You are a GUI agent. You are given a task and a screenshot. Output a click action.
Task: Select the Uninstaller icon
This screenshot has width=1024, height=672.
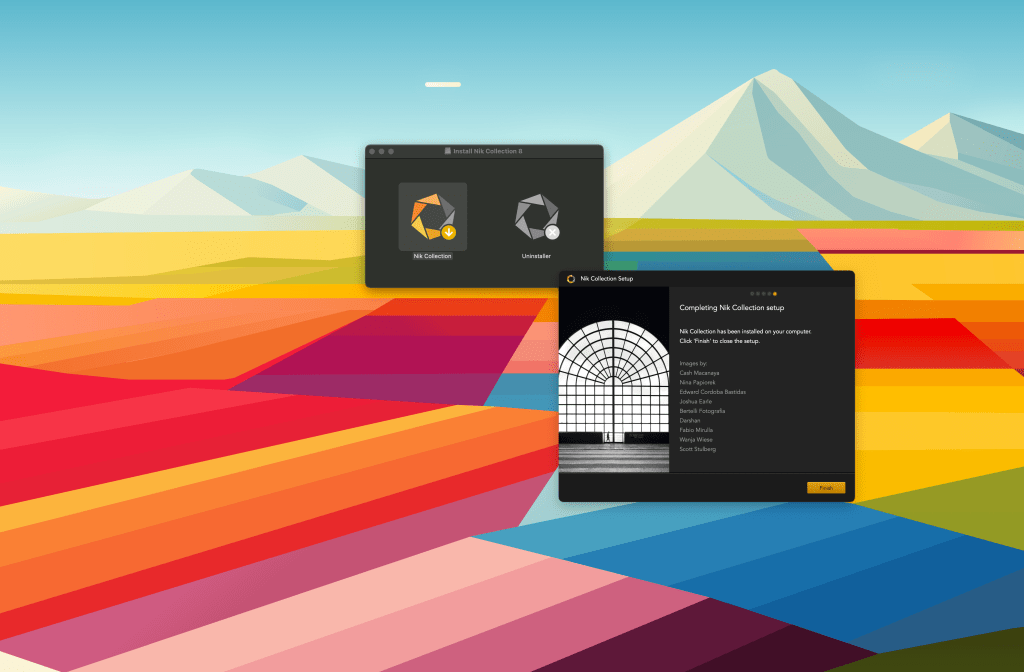coord(536,217)
